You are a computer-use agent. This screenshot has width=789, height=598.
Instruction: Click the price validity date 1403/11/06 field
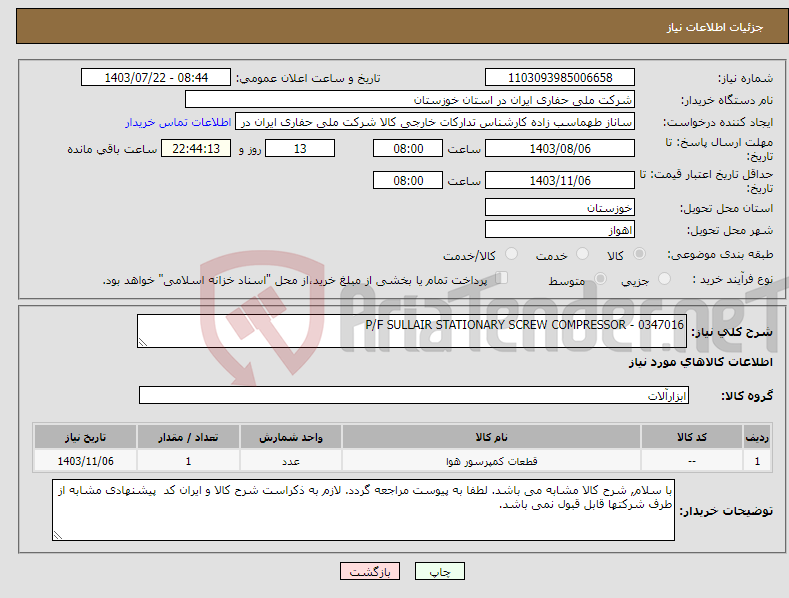click(560, 180)
